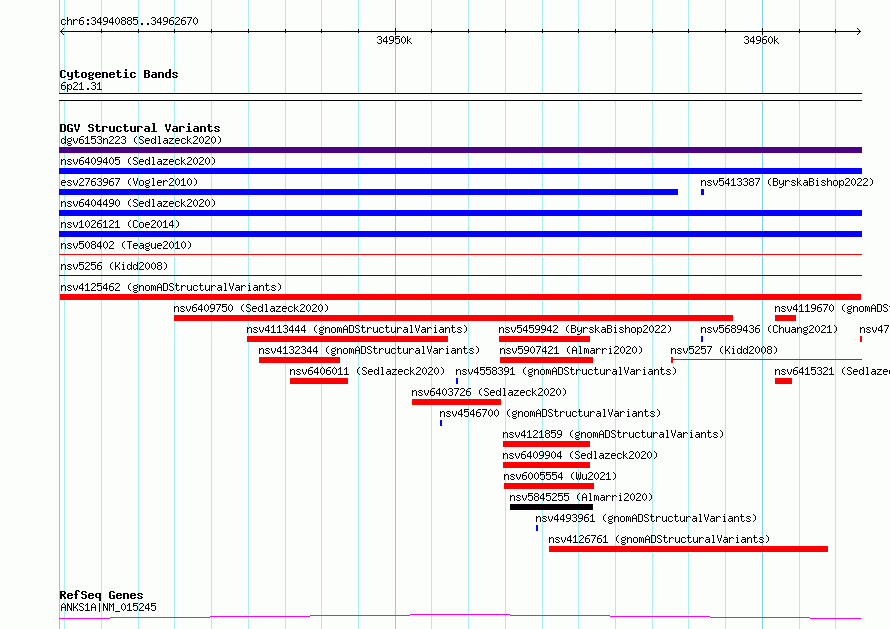Select the Cytogenetic Bands track heading

click(x=119, y=74)
